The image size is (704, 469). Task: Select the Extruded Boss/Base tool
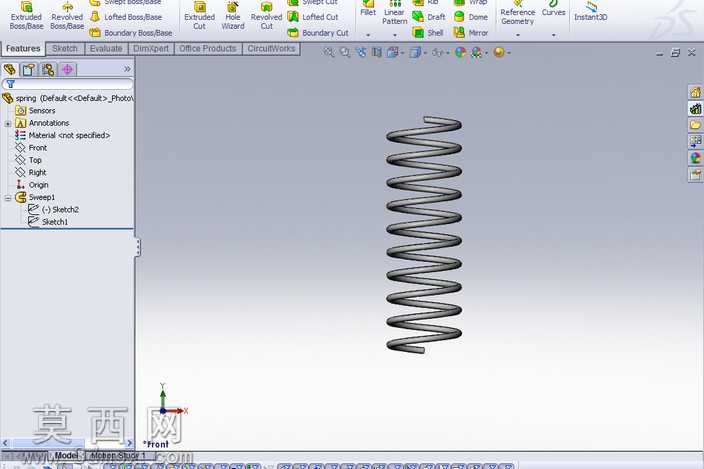(26, 16)
